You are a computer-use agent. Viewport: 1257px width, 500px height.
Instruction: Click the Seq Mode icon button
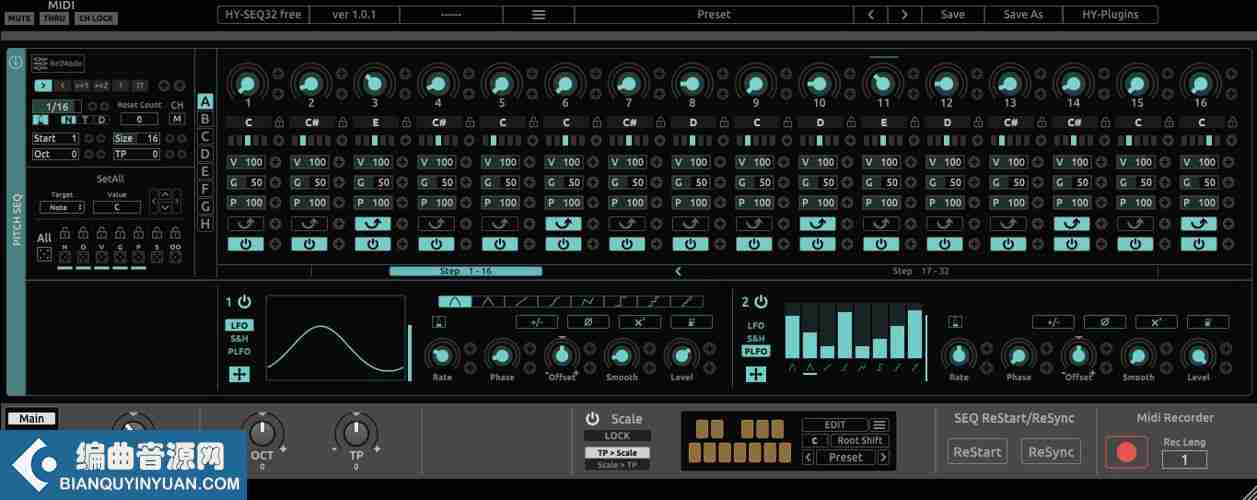[x=57, y=63]
